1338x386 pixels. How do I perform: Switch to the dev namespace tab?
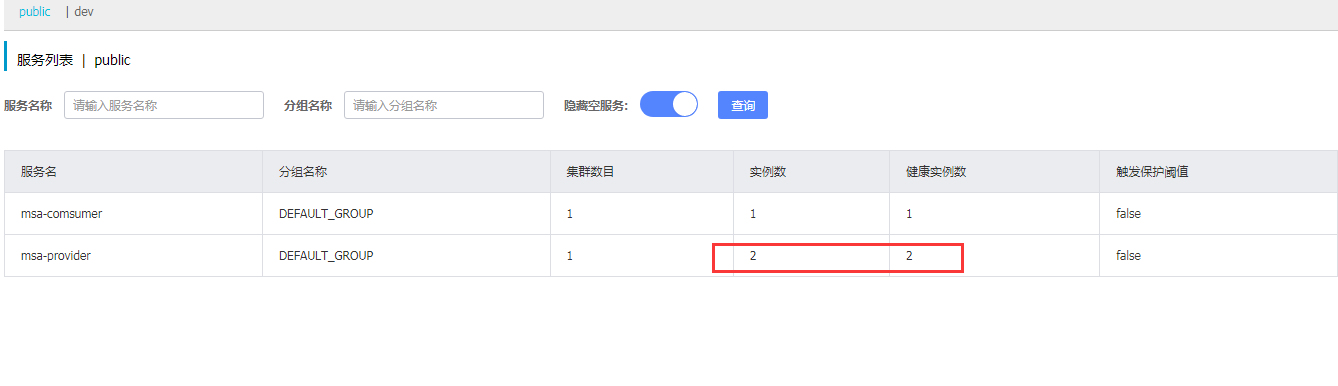pyautogui.click(x=84, y=12)
